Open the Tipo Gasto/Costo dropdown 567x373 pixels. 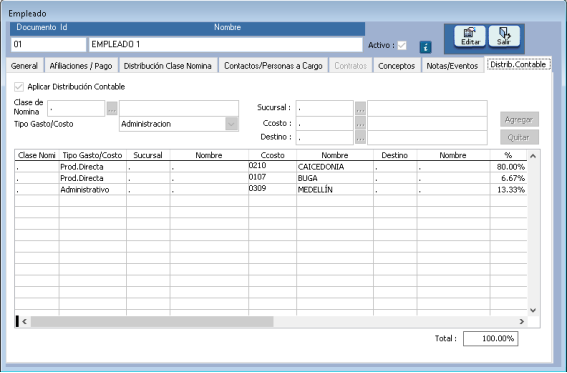point(231,124)
